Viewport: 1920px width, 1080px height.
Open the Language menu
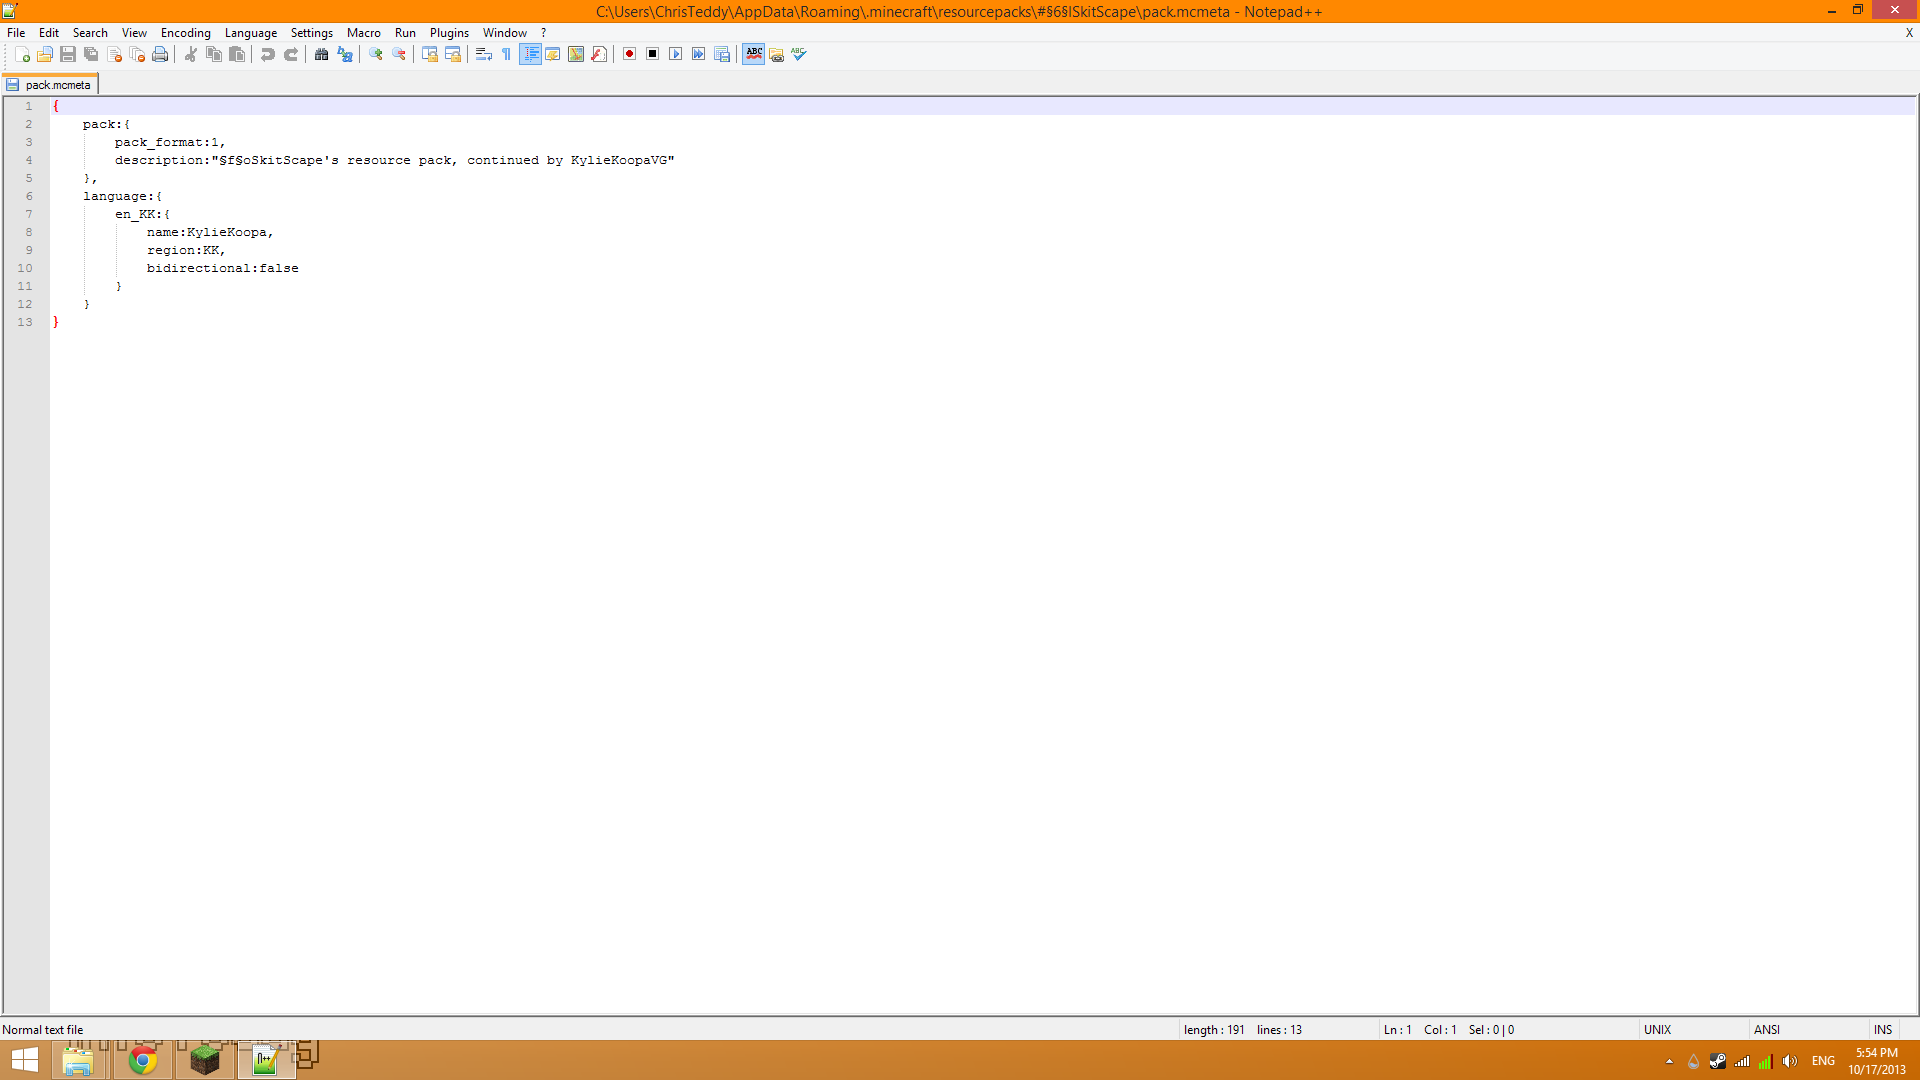click(x=250, y=33)
